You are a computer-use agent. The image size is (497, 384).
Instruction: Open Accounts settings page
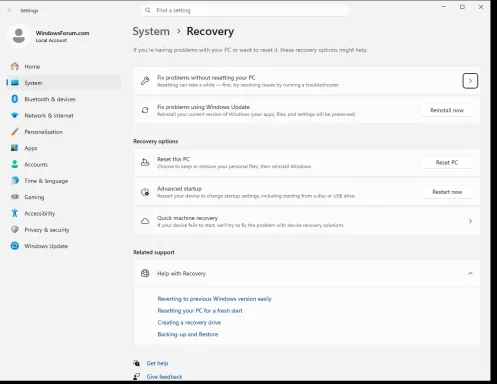63,164
